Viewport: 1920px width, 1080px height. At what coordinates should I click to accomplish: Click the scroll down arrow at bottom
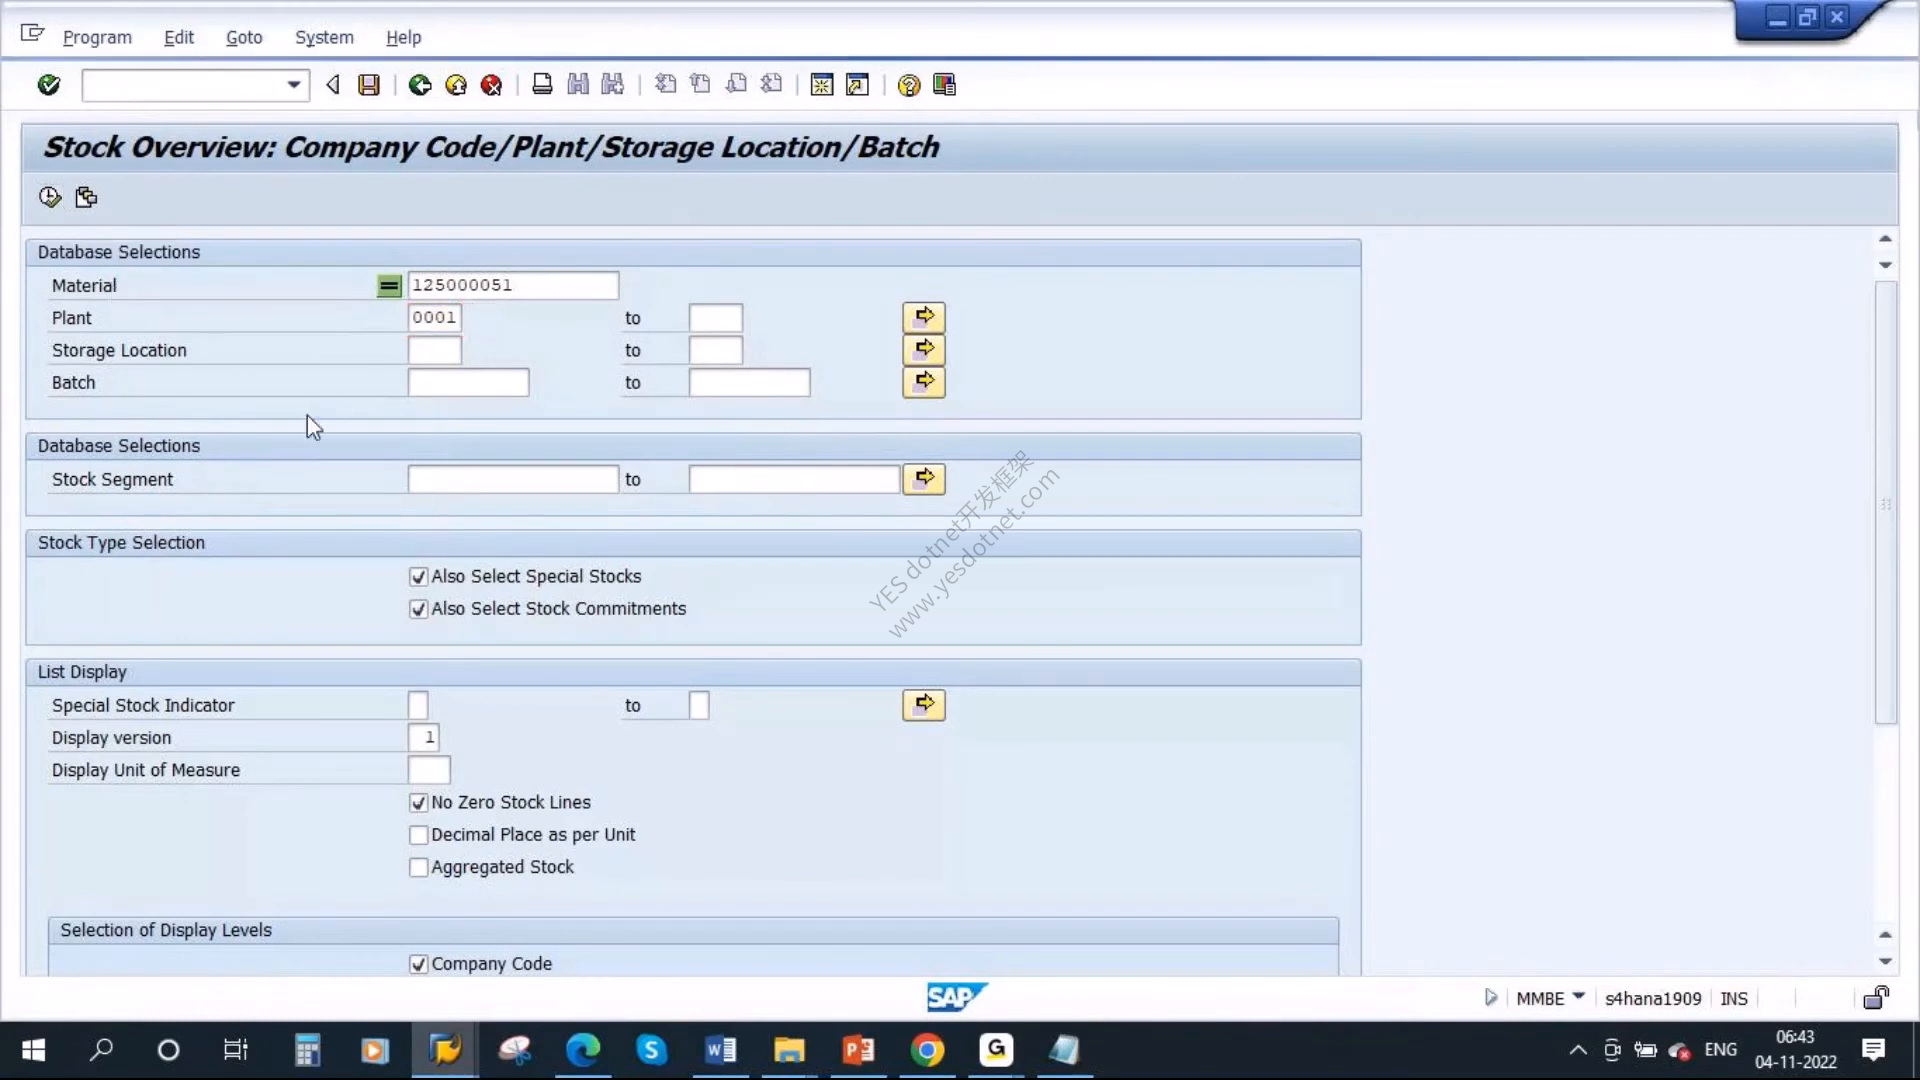pyautogui.click(x=1885, y=962)
